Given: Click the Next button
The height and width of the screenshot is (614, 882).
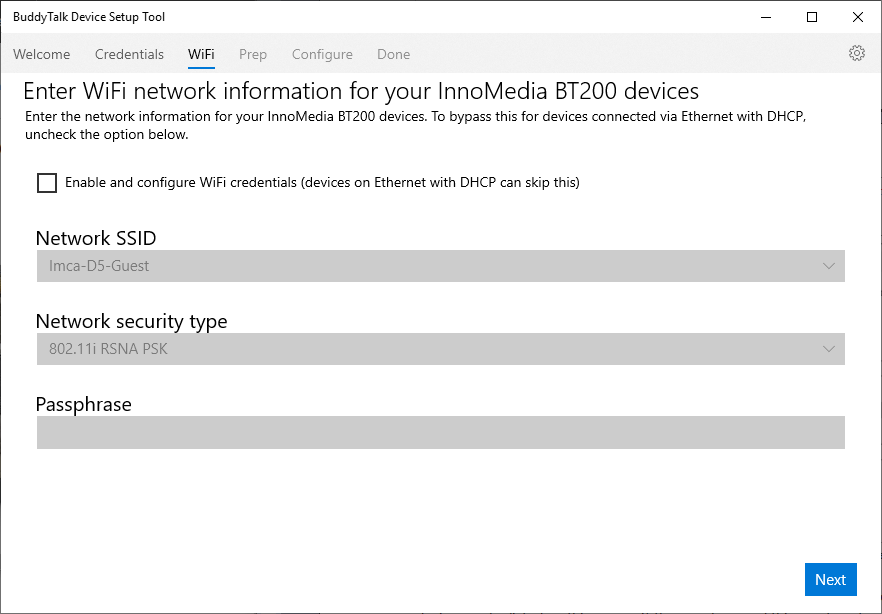Looking at the screenshot, I should click(831, 580).
